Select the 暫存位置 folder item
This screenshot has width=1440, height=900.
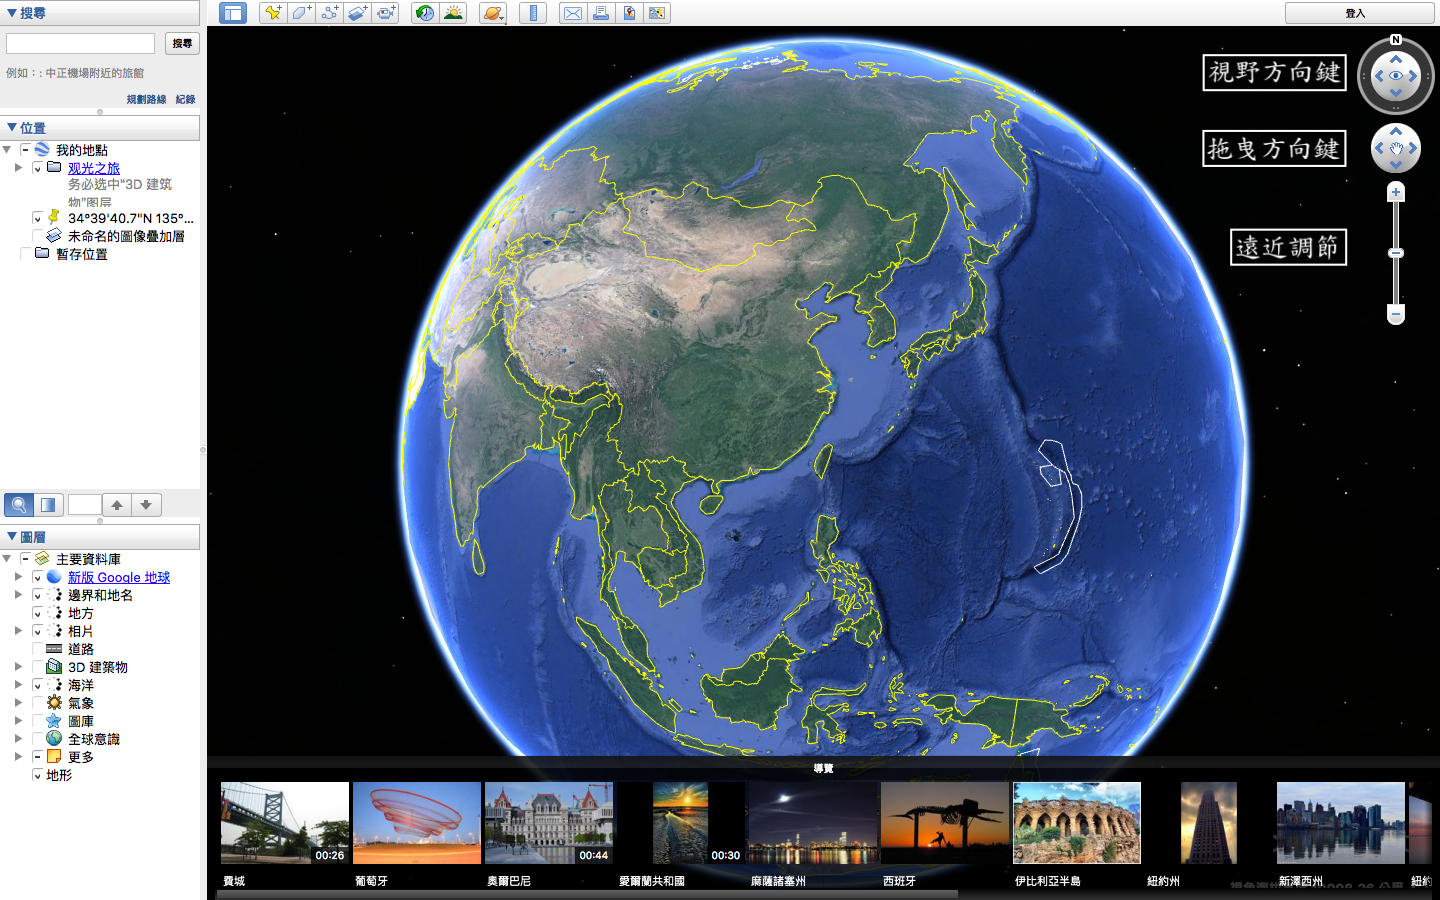pos(81,254)
